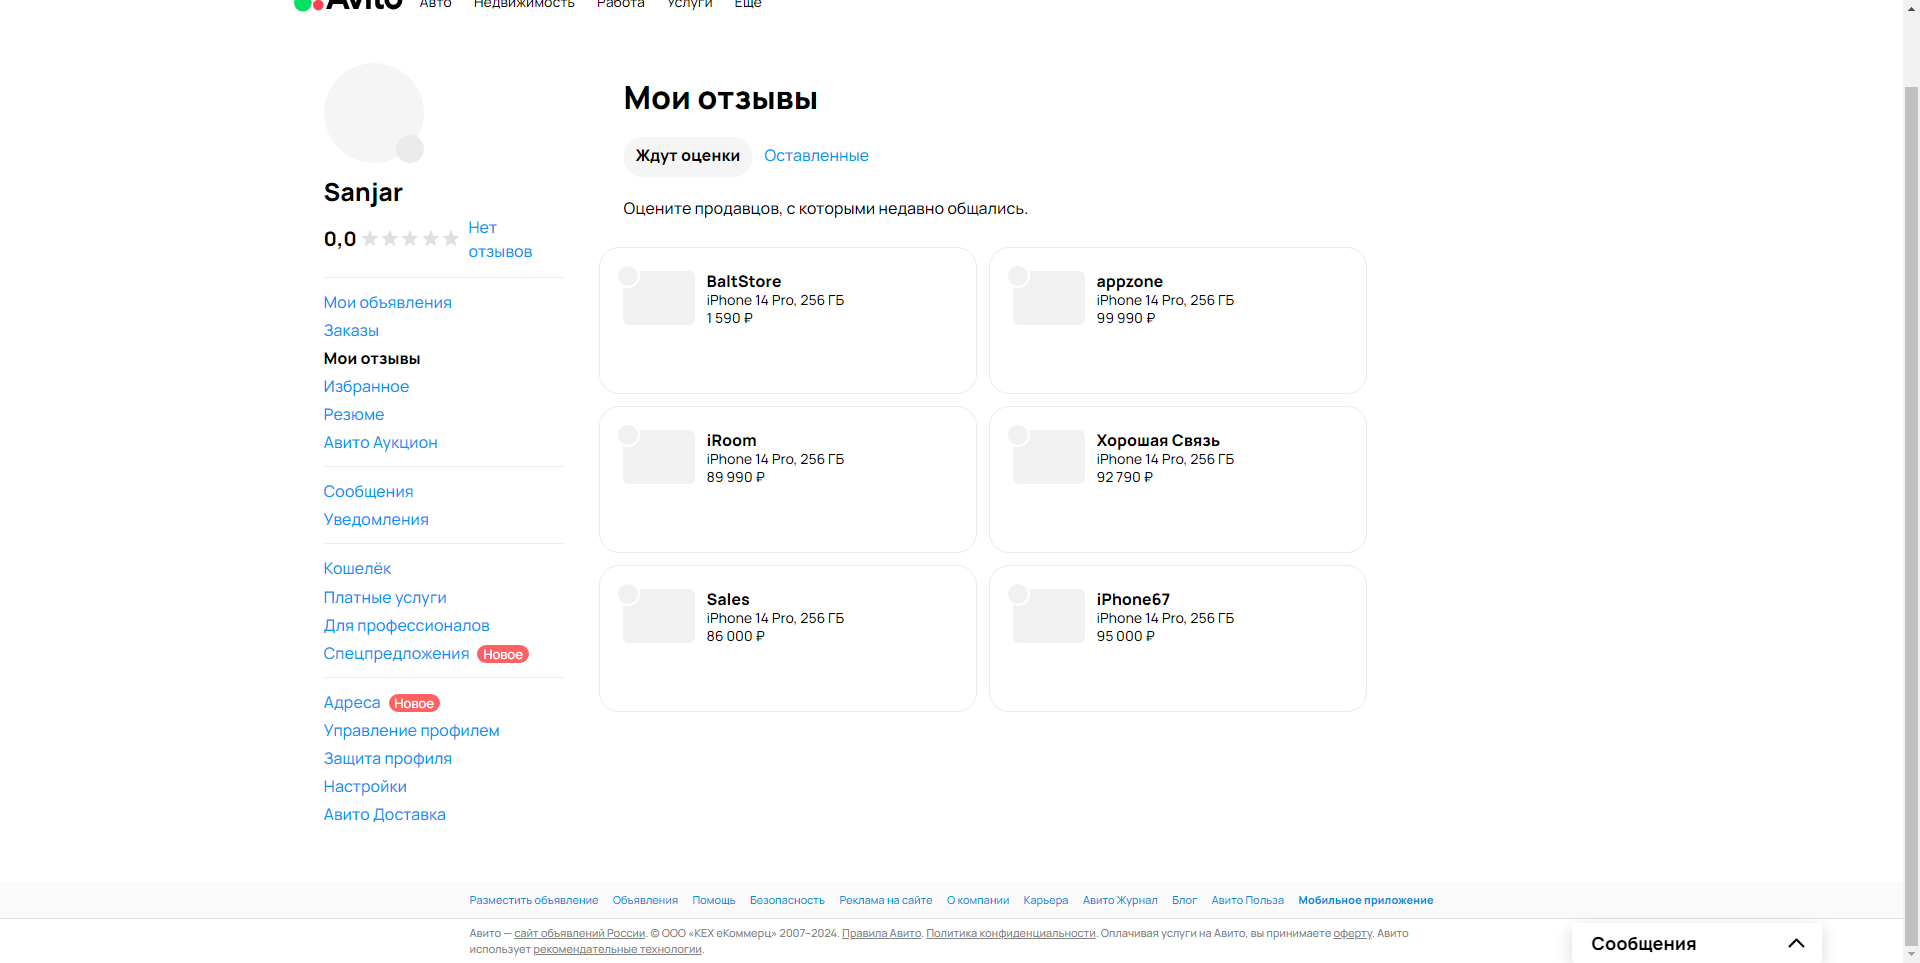
Task: Open the Сообщения chat widget at bottom
Action: (1696, 943)
